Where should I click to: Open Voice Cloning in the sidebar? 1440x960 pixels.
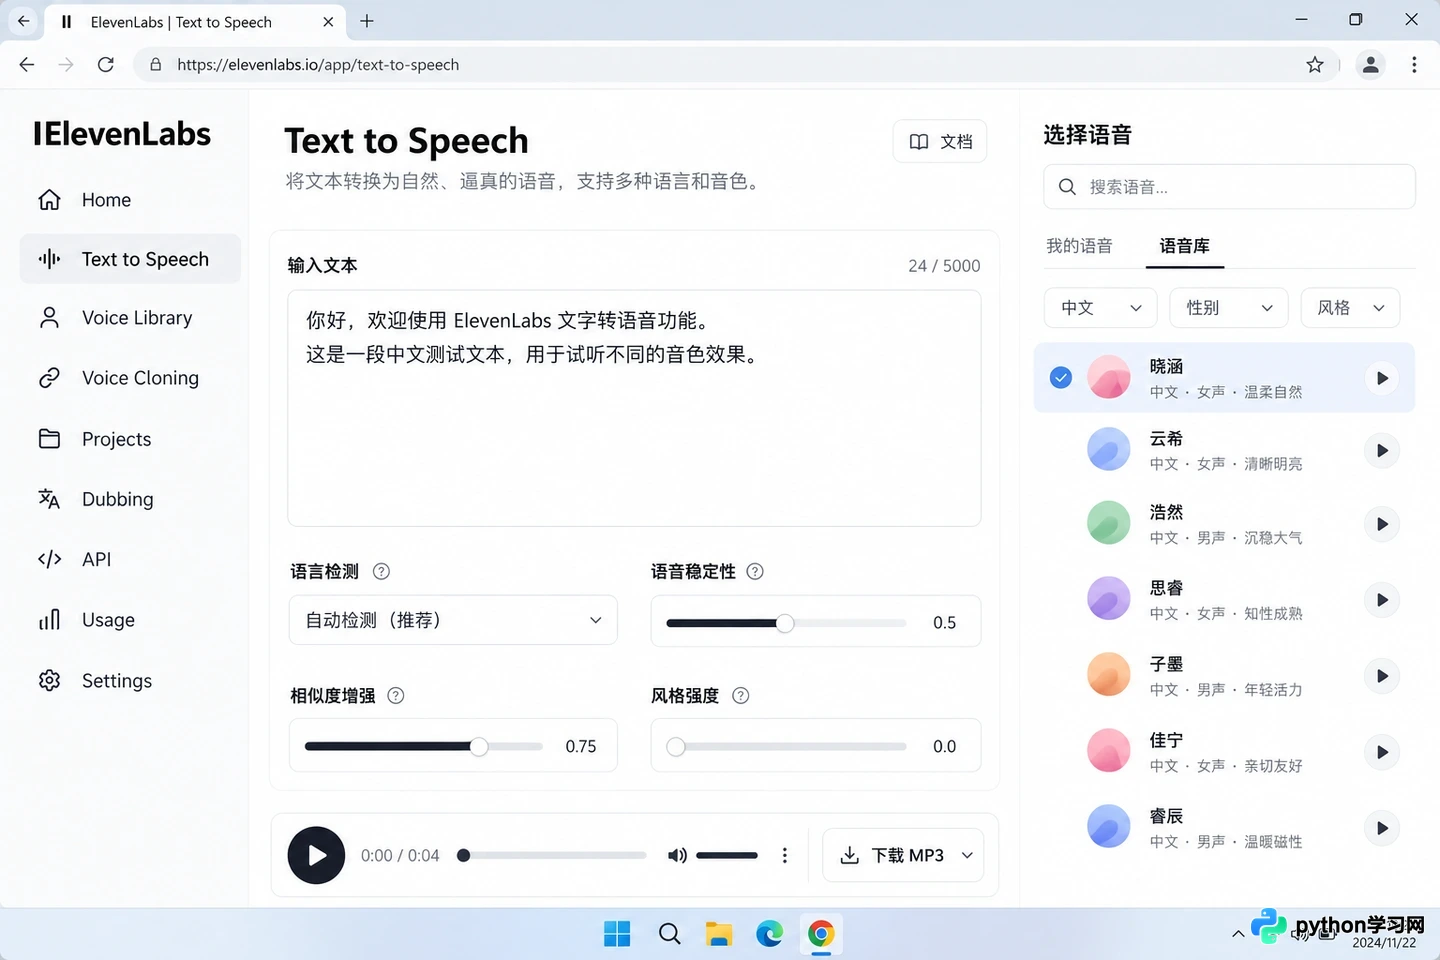point(130,378)
